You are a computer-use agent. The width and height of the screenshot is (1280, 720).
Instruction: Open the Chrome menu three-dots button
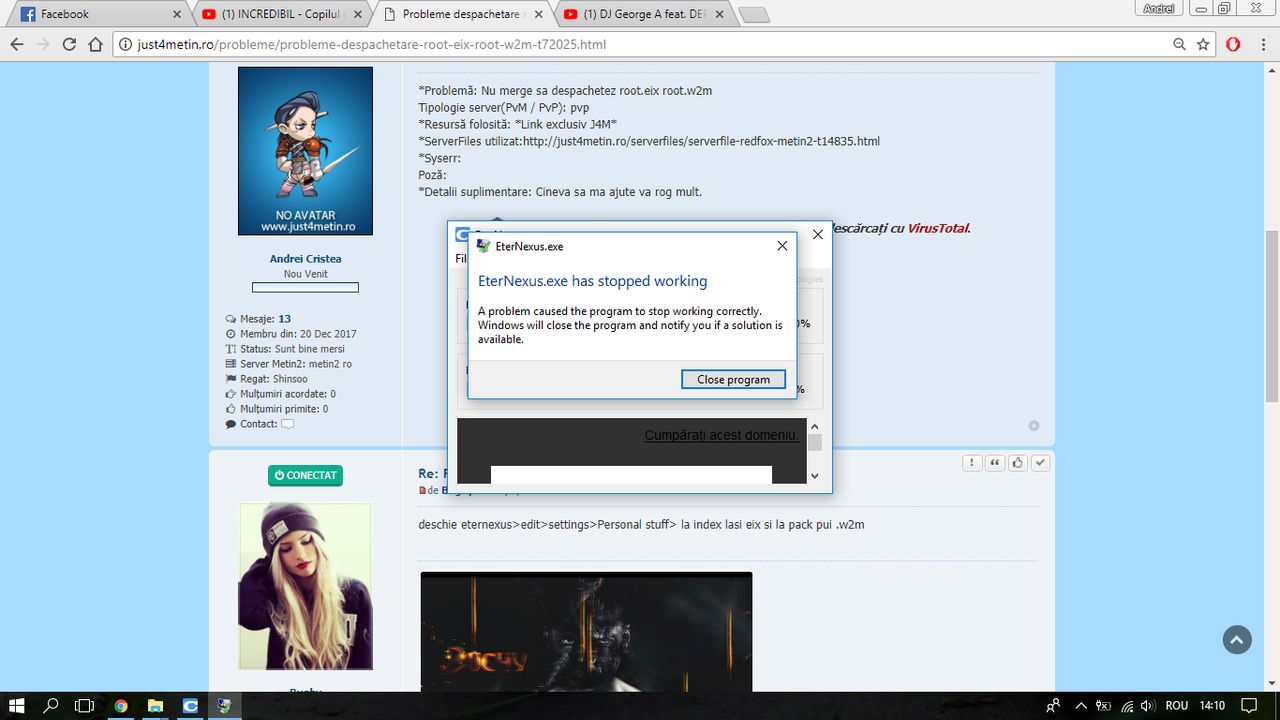tap(1263, 44)
